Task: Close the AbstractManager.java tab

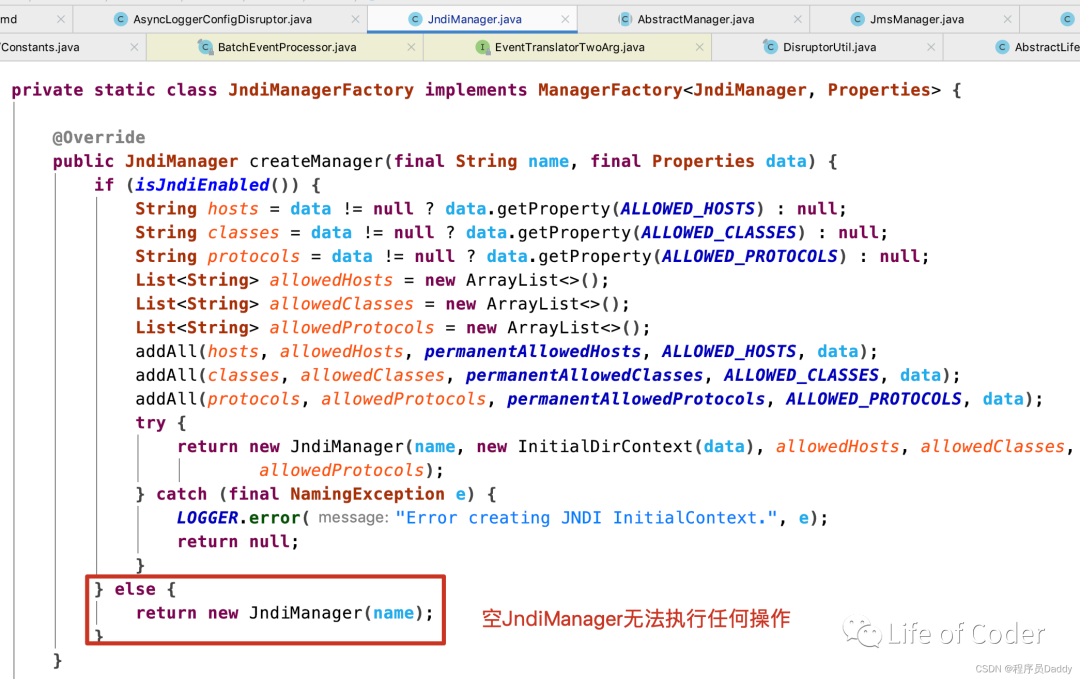Action: [x=798, y=19]
